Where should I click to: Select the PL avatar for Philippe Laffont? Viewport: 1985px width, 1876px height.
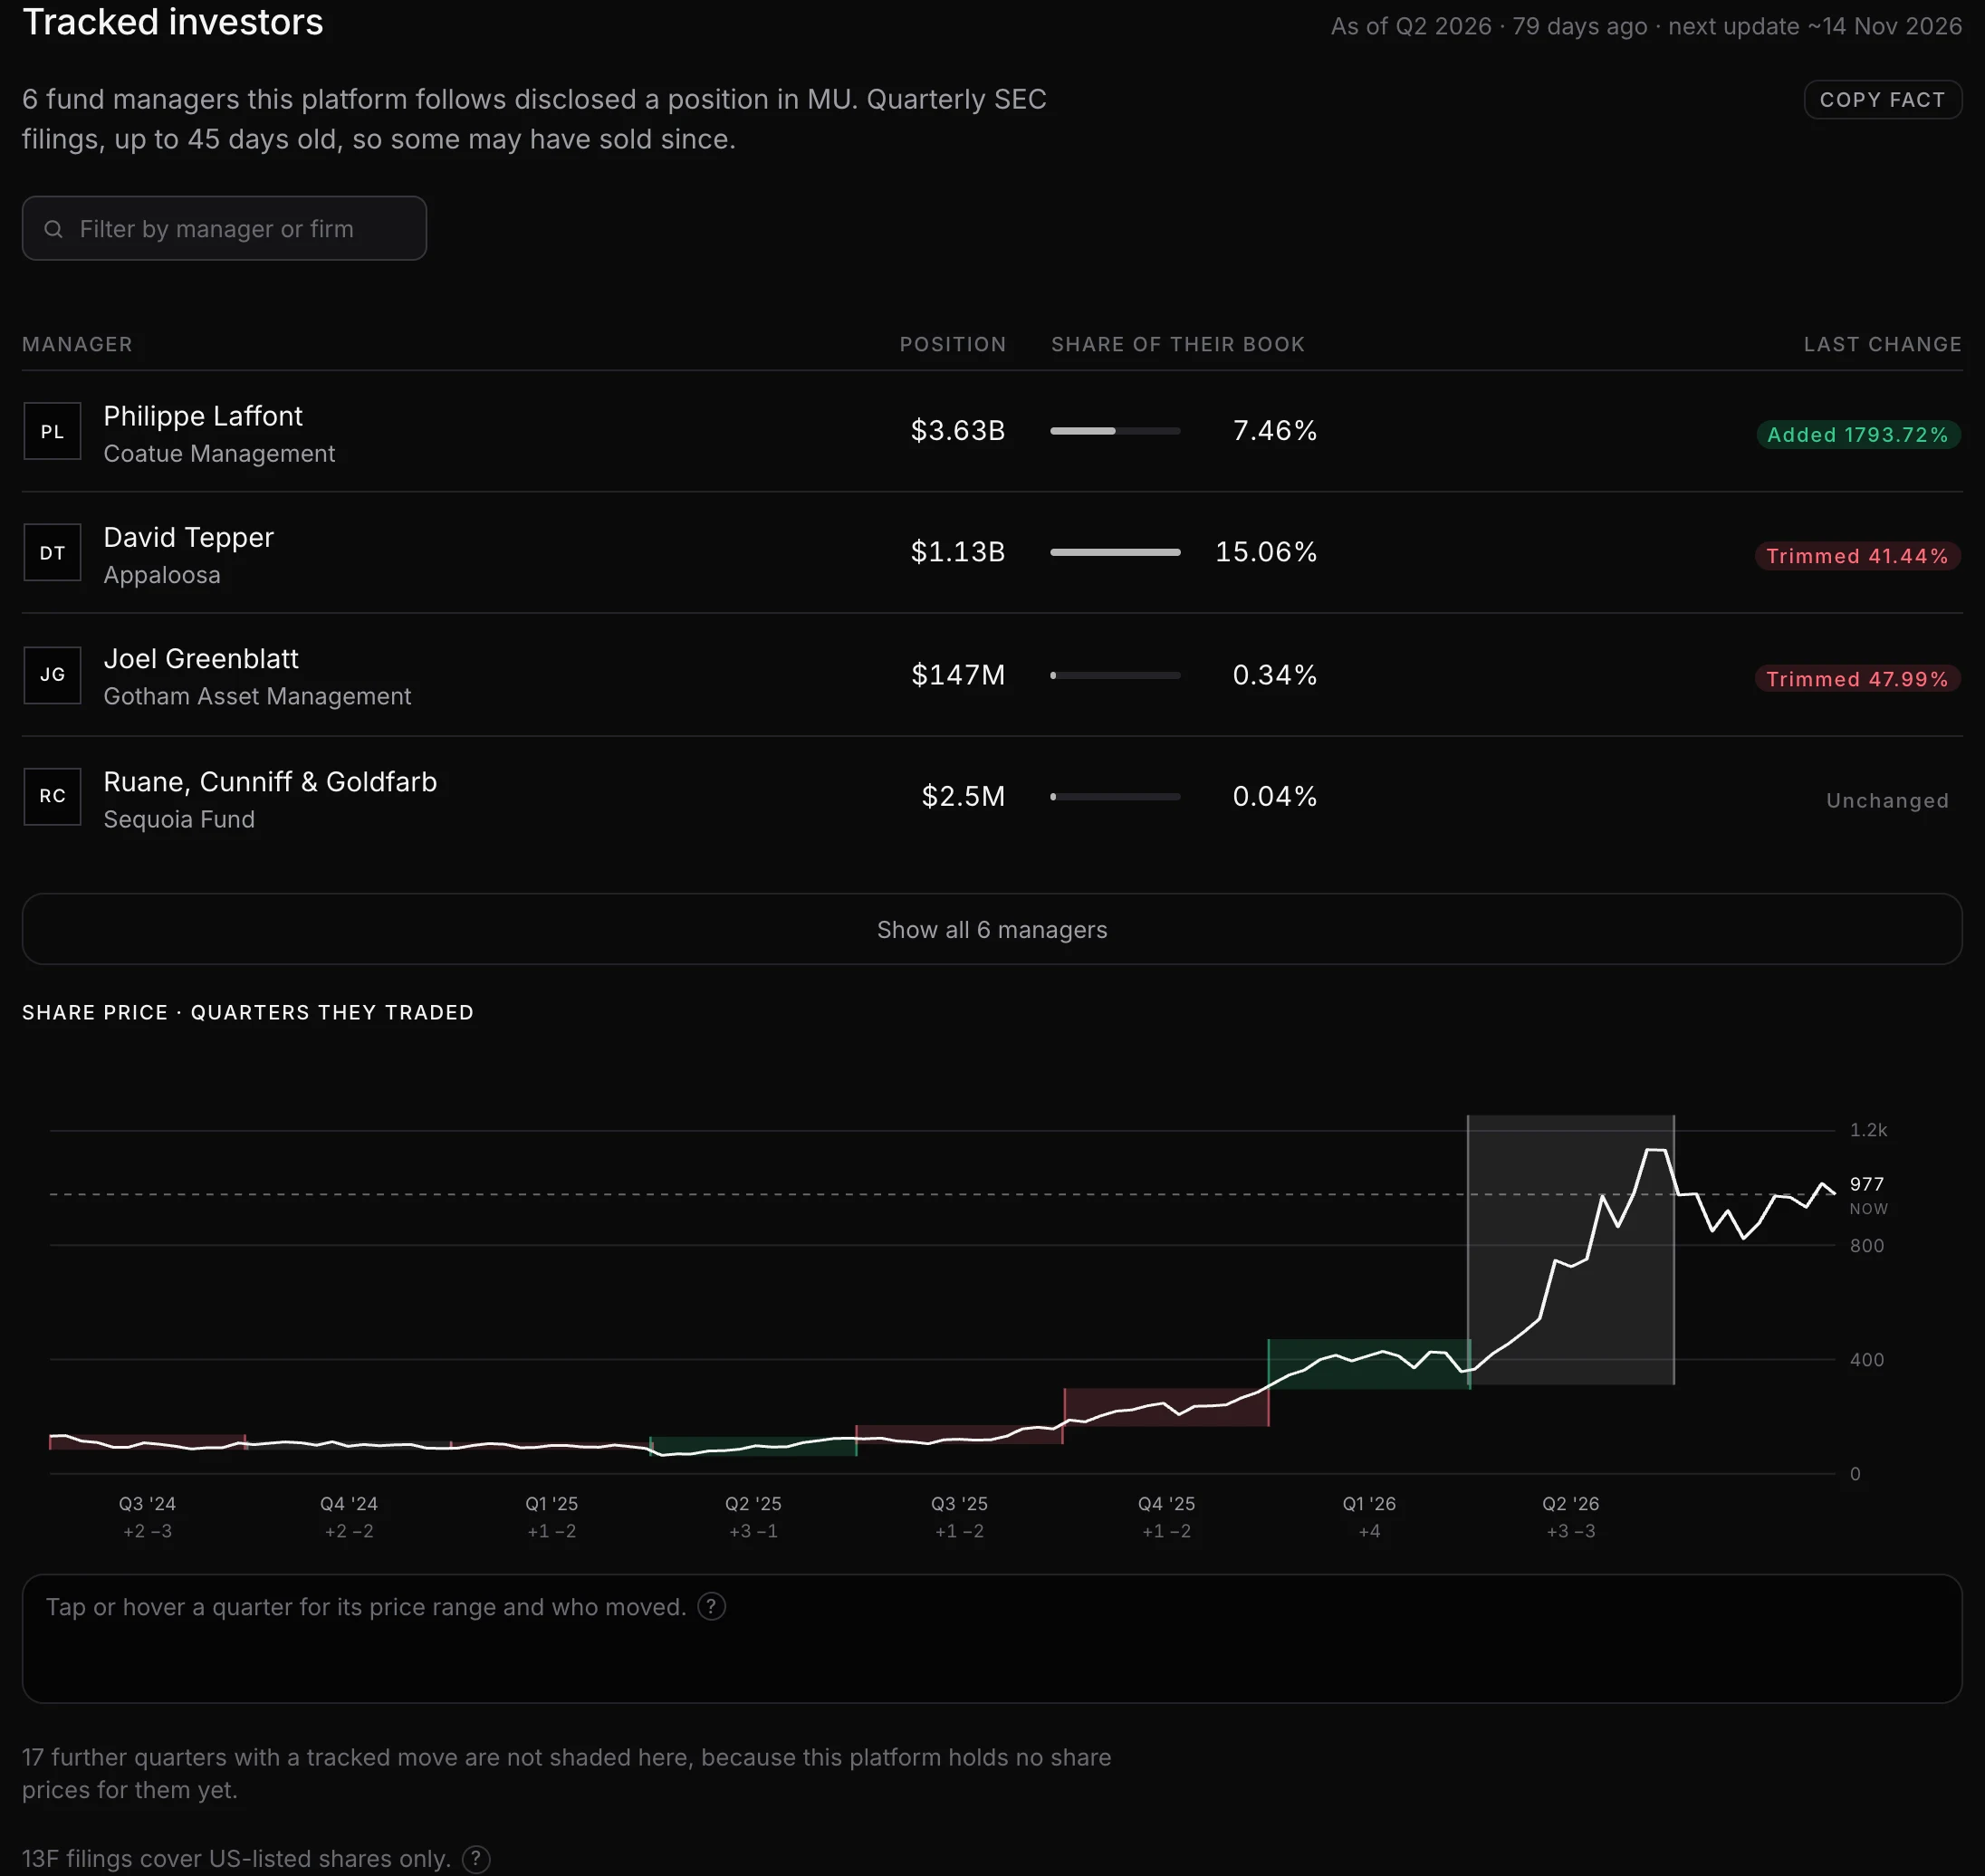click(x=52, y=431)
